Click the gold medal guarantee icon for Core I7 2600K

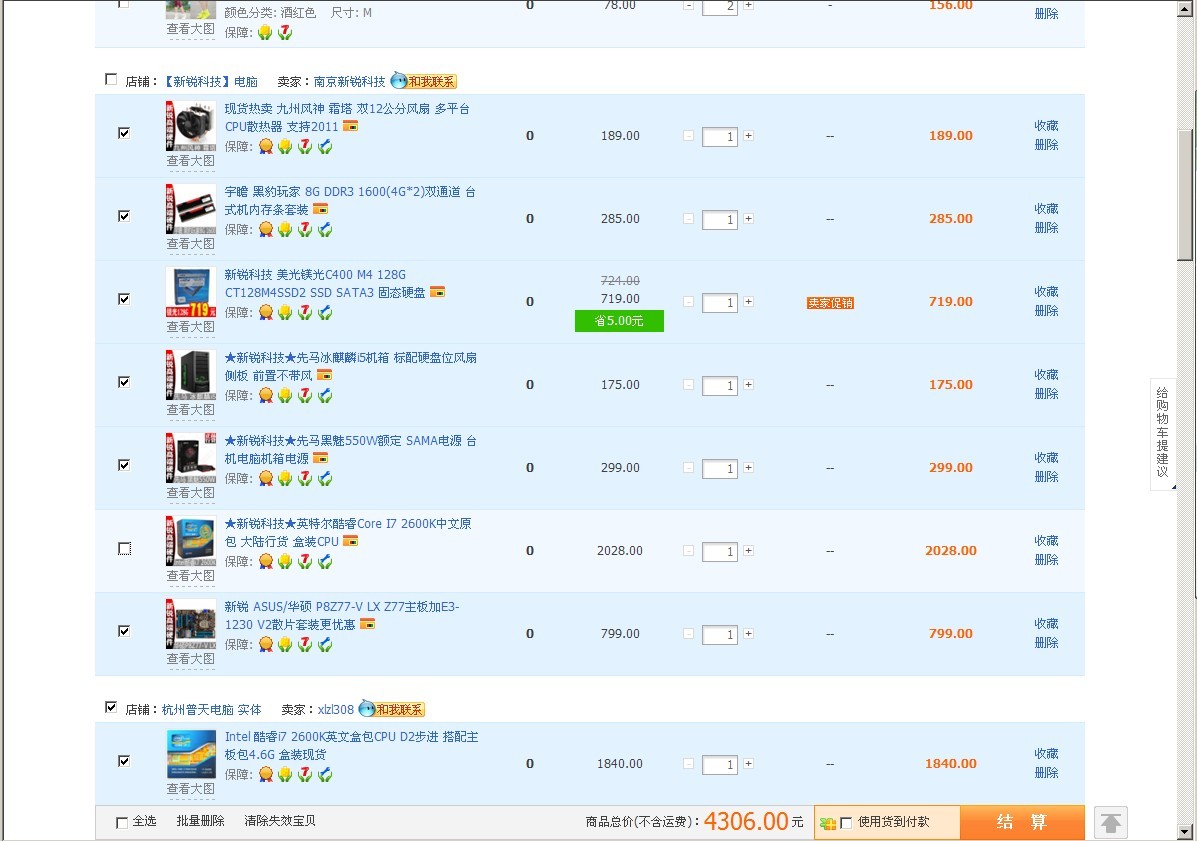266,562
